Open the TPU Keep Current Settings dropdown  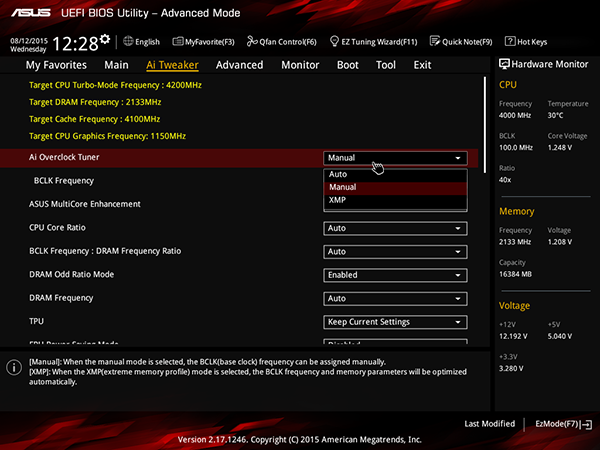tap(395, 322)
